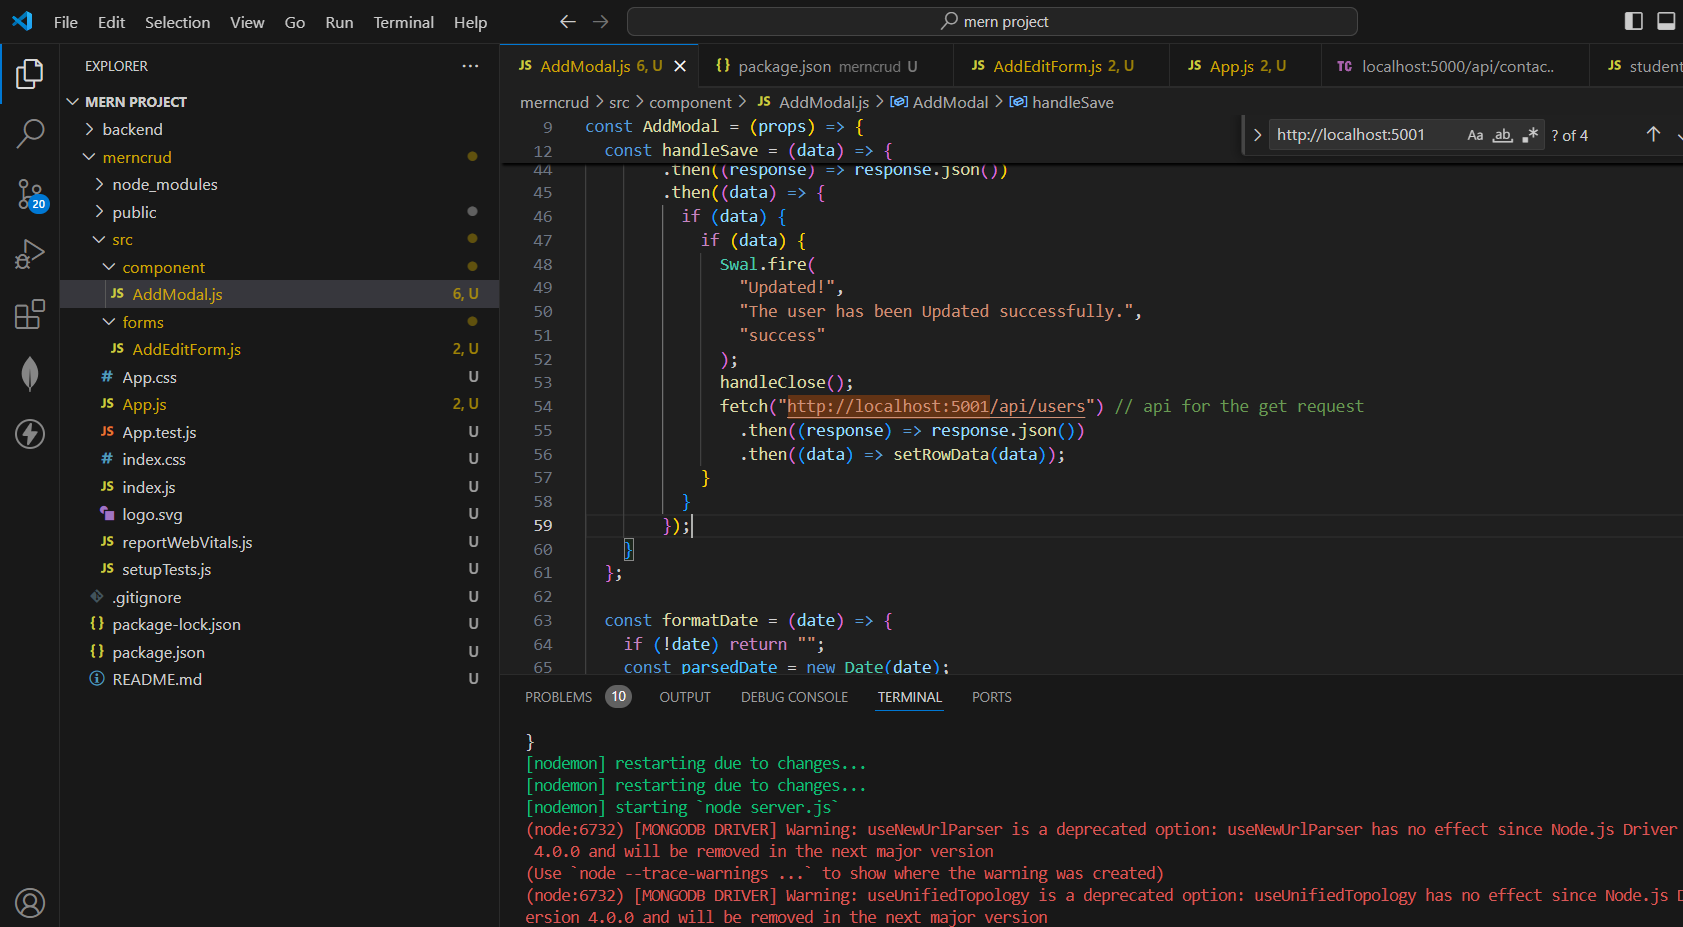Expand the public folder
Screen dimensions: 1683x927
click(x=134, y=212)
